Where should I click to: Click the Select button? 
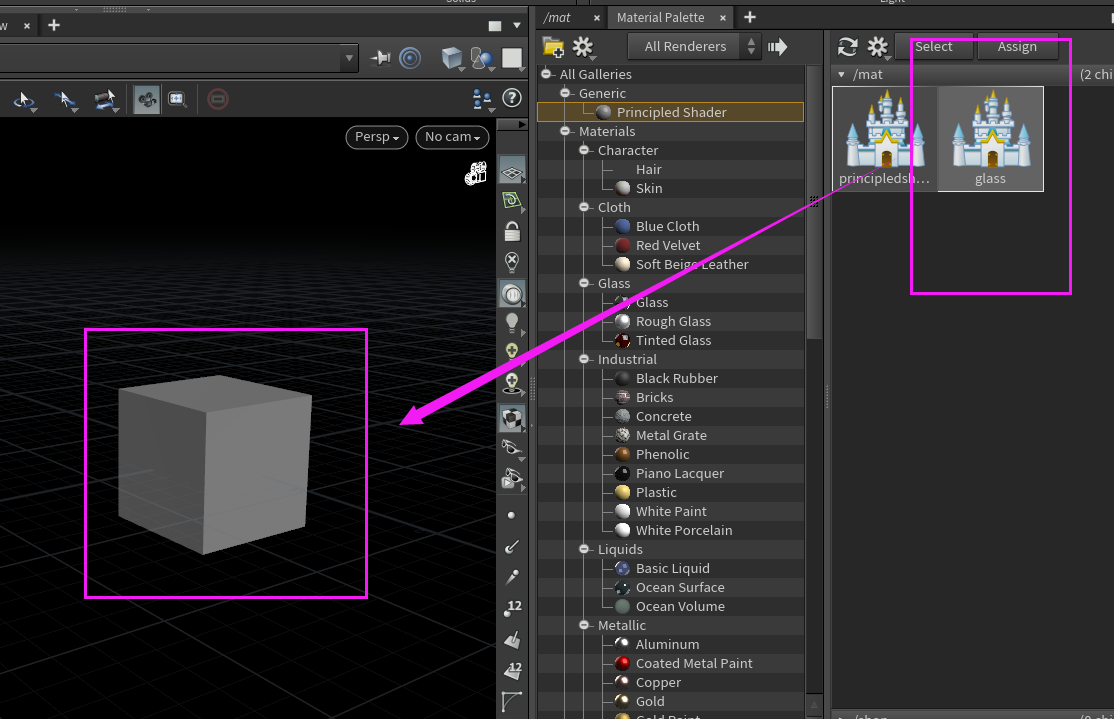pos(935,46)
